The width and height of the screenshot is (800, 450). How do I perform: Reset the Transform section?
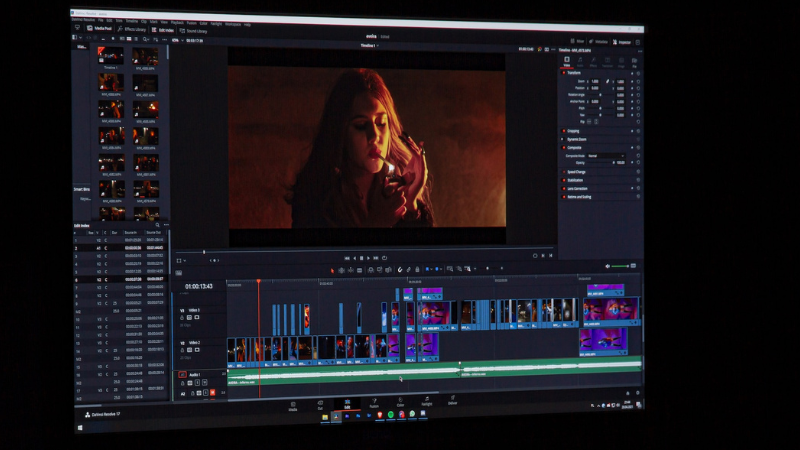click(638, 74)
